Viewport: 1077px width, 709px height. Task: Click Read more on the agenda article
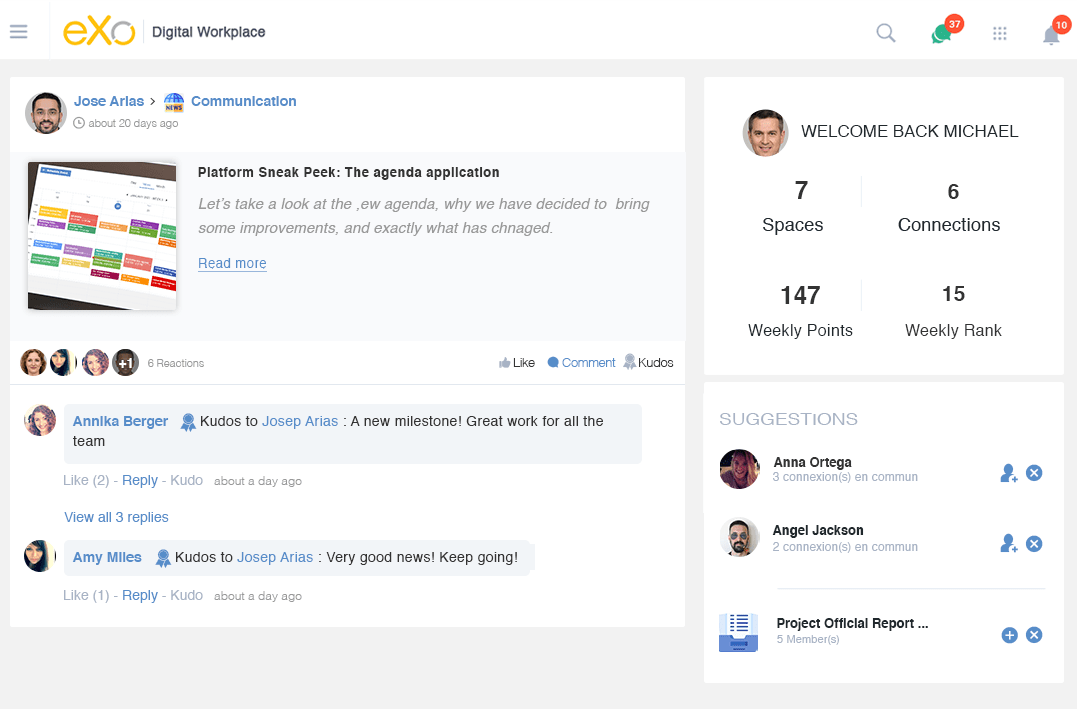(232, 263)
